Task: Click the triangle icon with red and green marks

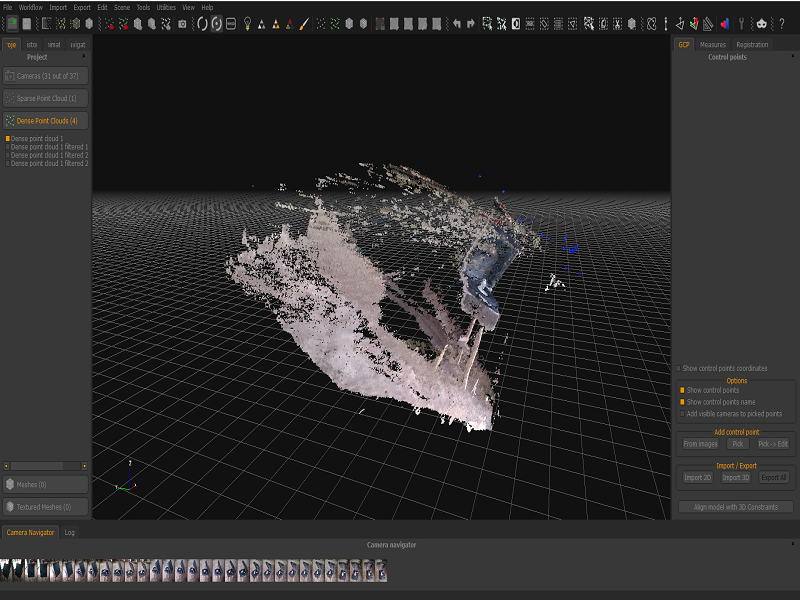Action: 694,23
